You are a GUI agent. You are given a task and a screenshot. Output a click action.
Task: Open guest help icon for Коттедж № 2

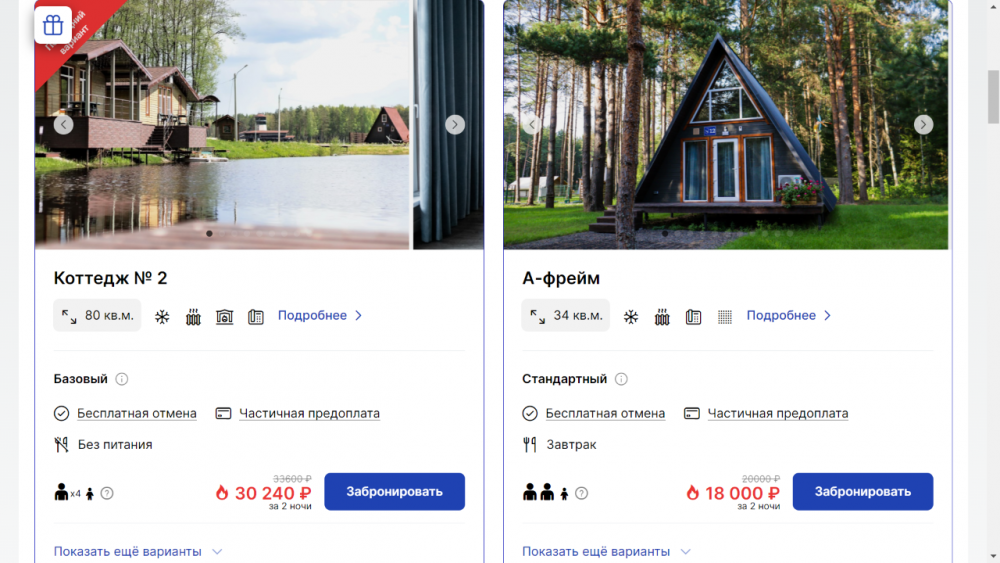tap(107, 494)
